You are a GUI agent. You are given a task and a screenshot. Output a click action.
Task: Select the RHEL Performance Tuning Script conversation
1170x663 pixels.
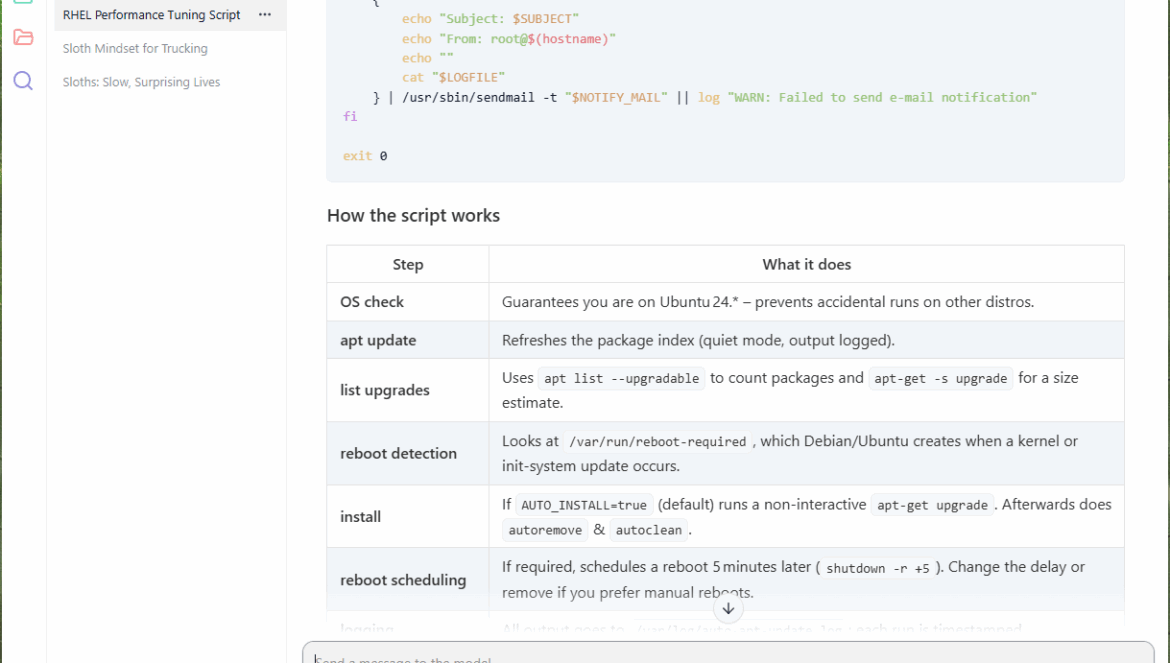pos(151,15)
